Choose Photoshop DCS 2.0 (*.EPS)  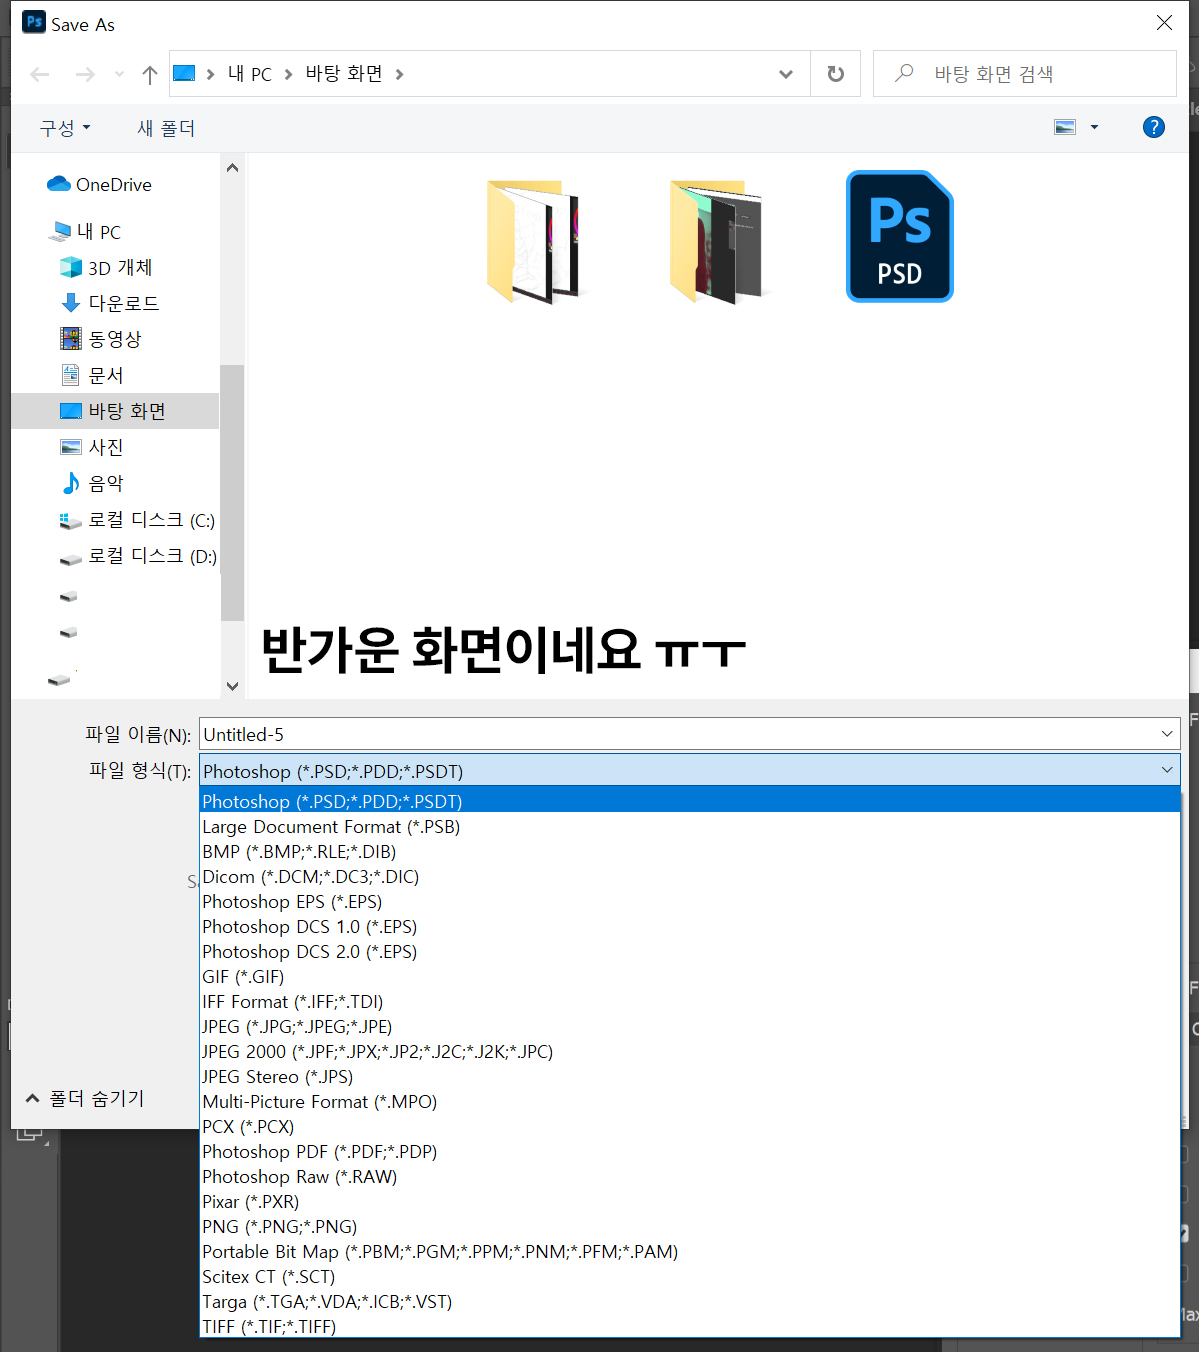point(690,952)
